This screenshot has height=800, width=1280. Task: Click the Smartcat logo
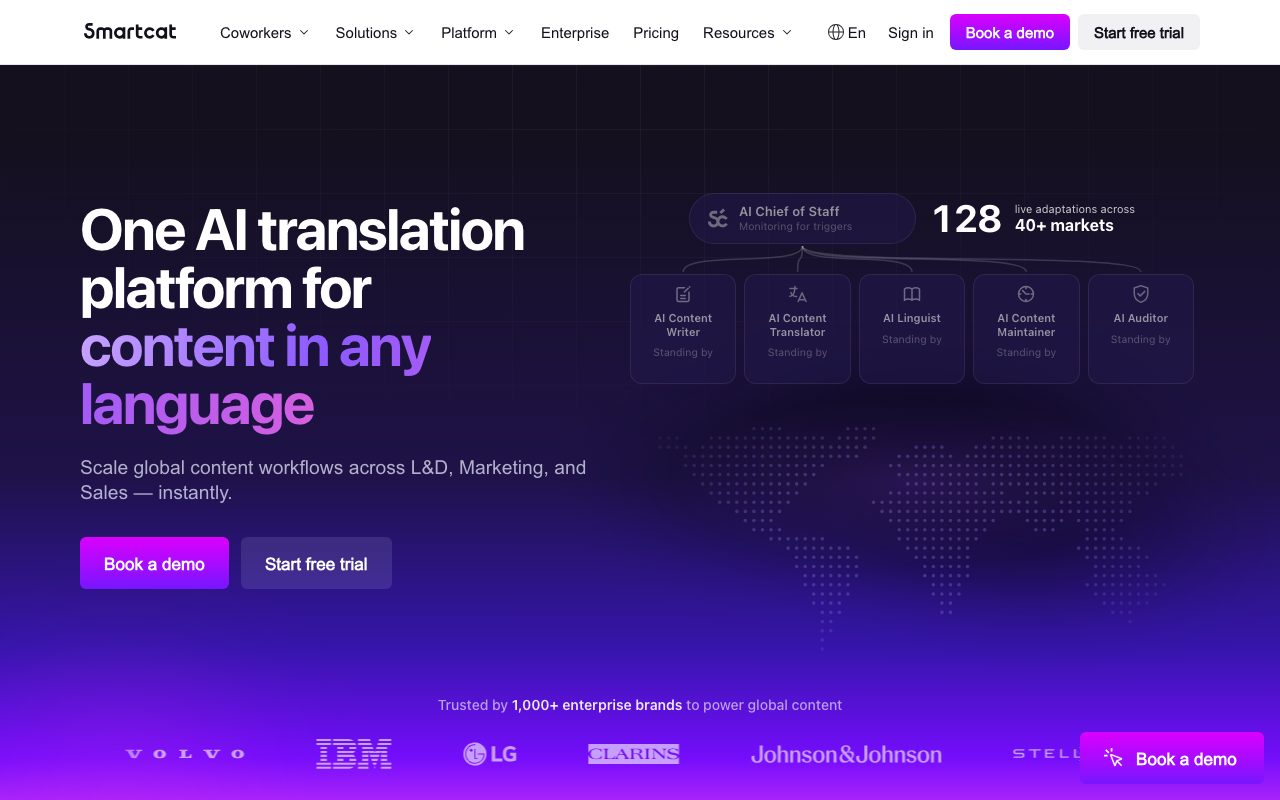point(130,31)
